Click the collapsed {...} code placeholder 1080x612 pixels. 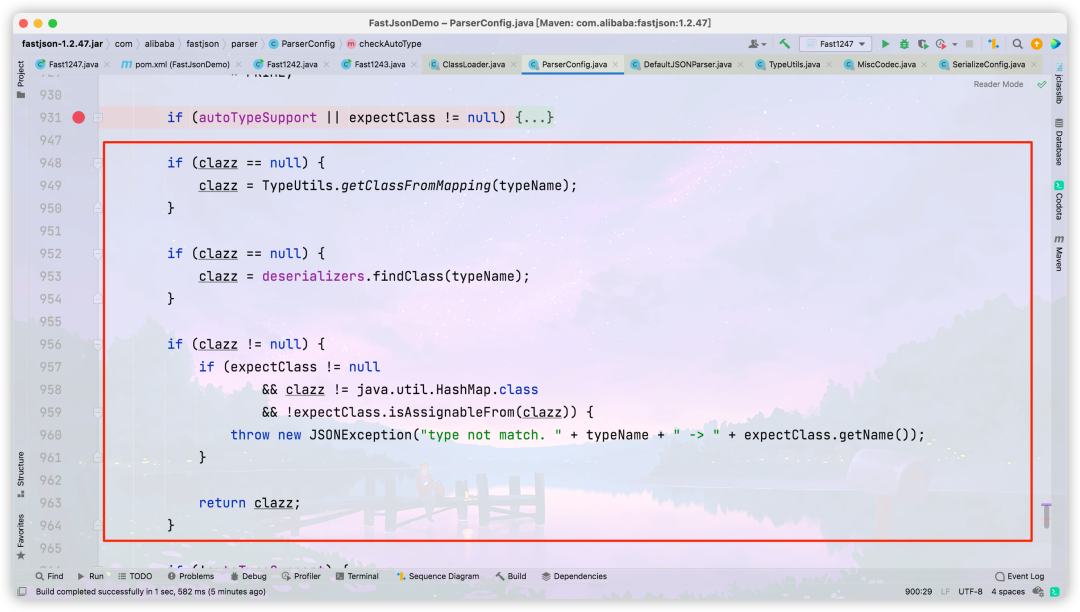click(534, 118)
